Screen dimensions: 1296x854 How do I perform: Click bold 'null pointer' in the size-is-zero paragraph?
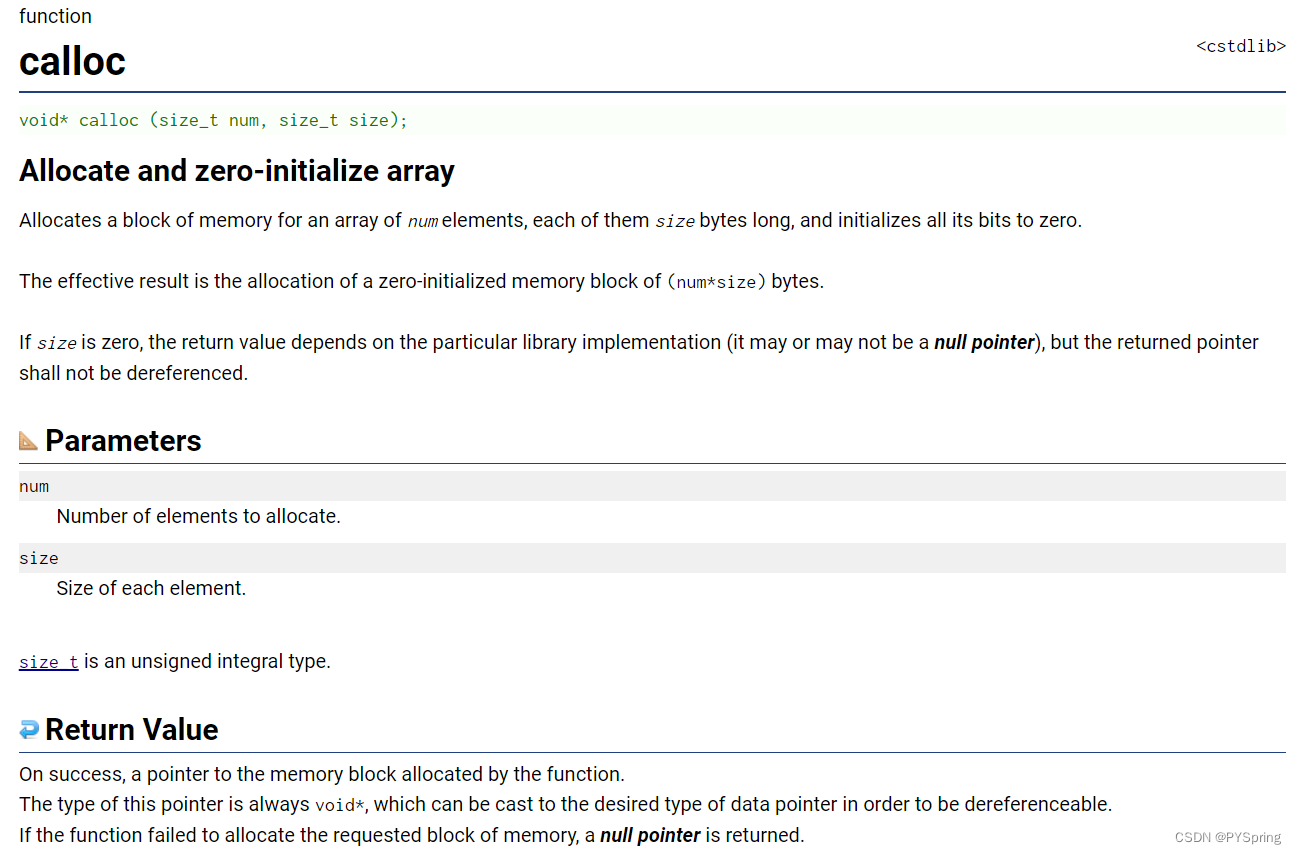click(984, 342)
